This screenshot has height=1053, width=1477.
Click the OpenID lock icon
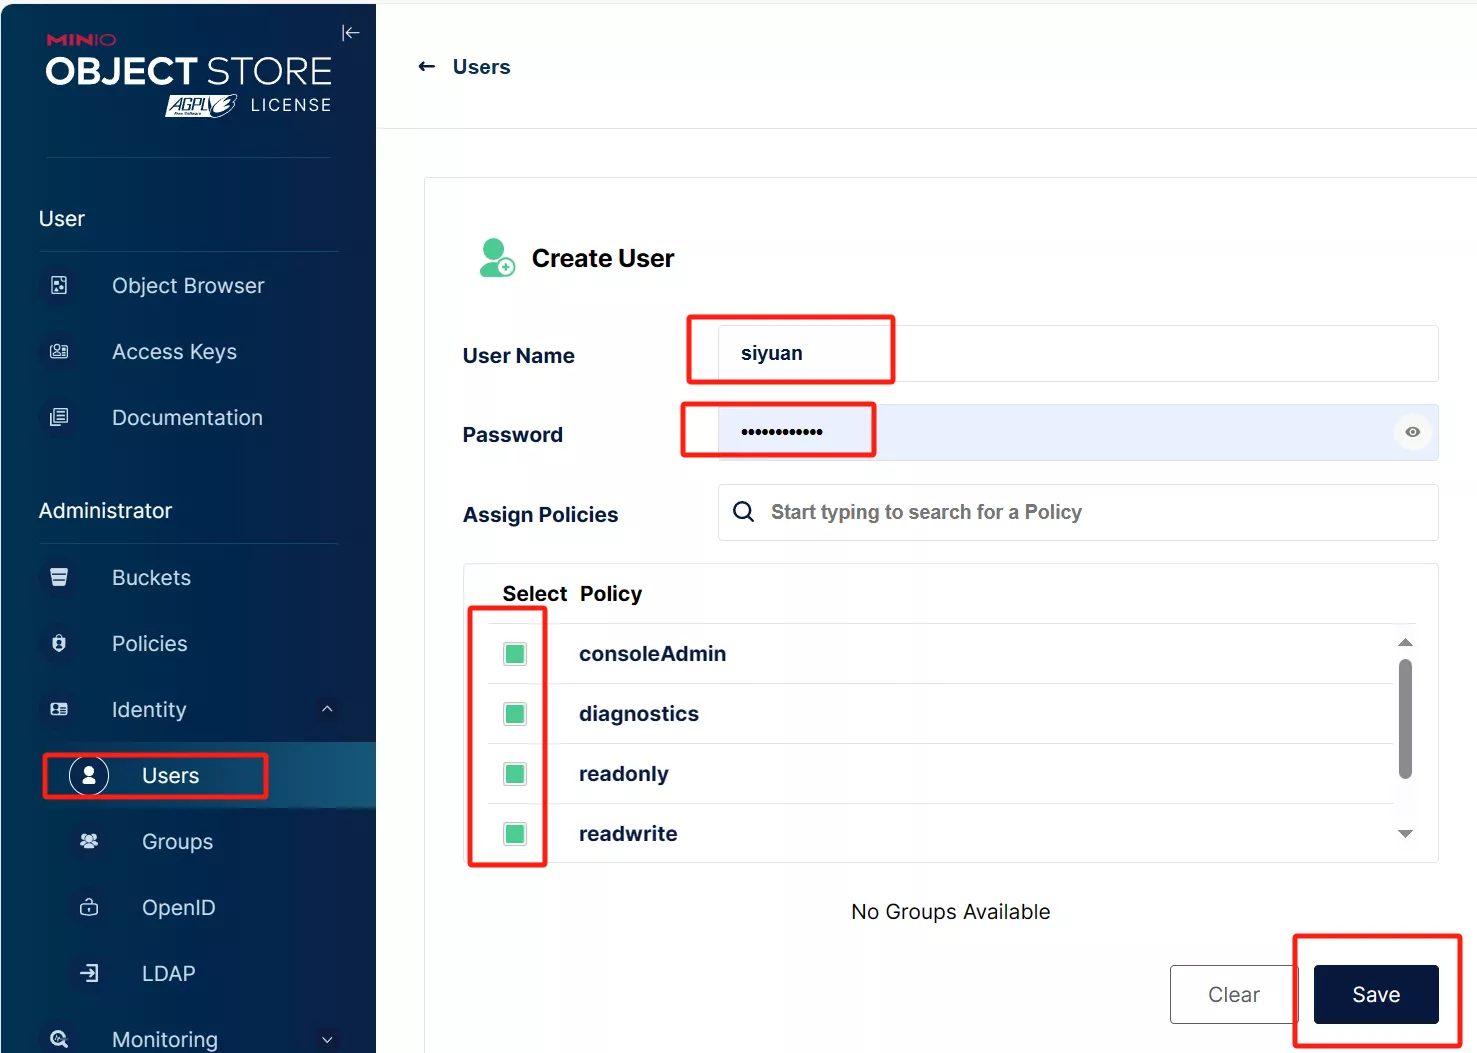click(89, 908)
